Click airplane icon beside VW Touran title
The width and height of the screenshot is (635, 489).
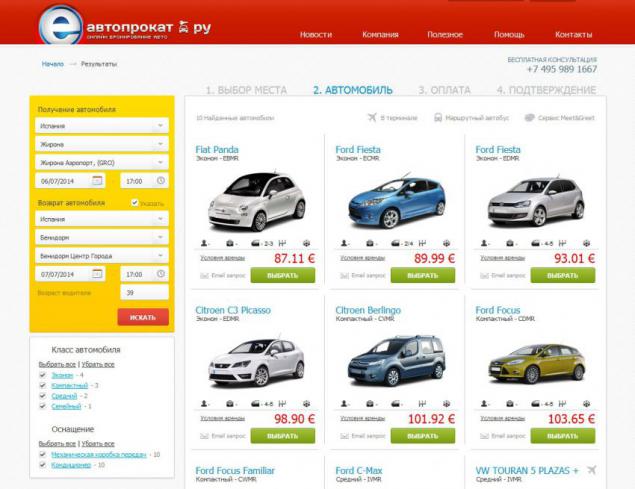[x=591, y=470]
